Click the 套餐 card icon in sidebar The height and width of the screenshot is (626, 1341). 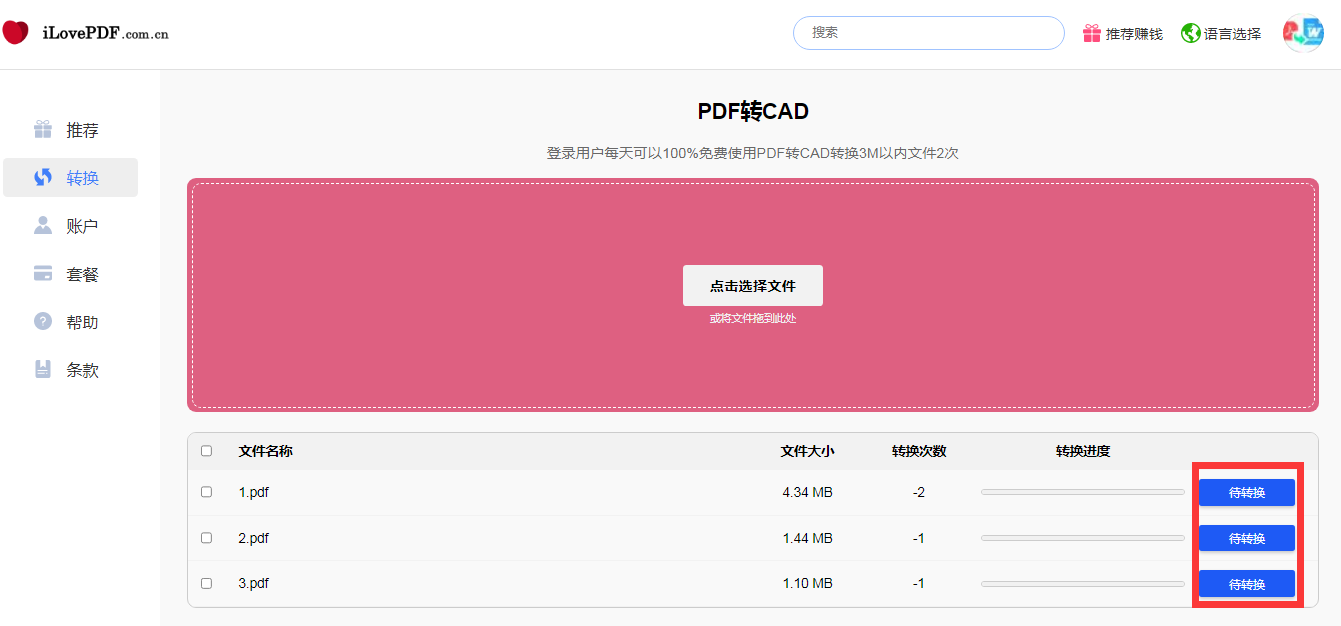coord(42,273)
